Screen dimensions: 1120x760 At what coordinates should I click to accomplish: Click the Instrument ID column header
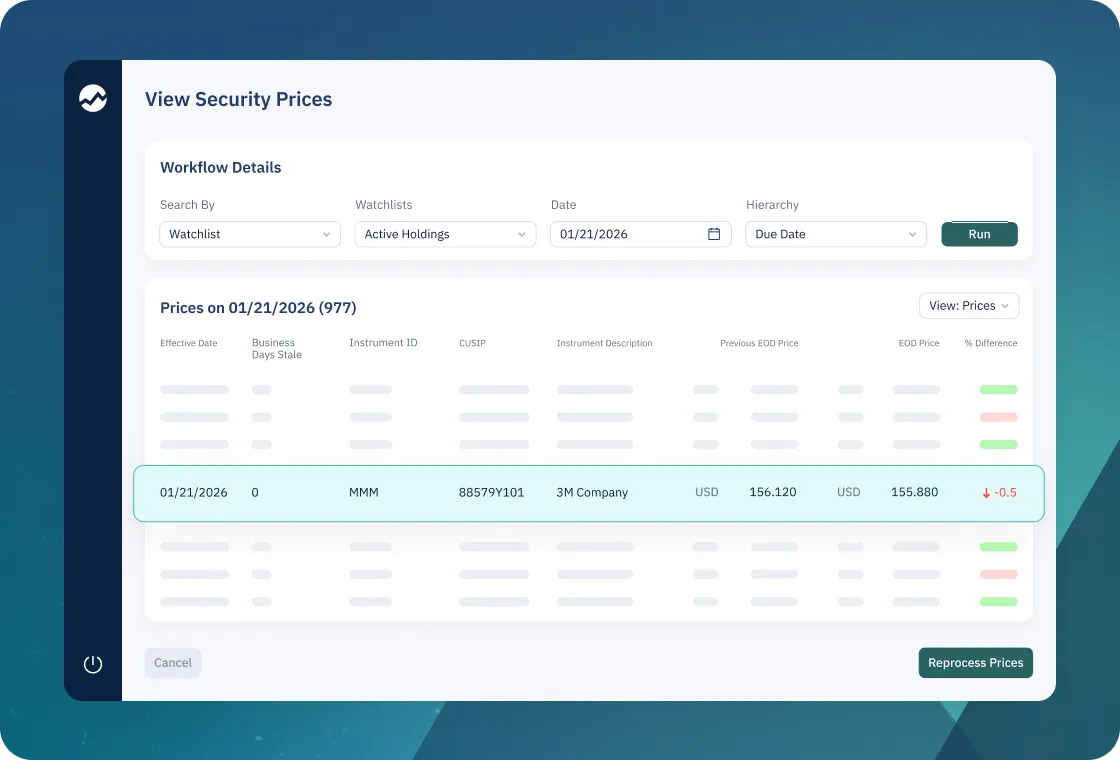383,343
